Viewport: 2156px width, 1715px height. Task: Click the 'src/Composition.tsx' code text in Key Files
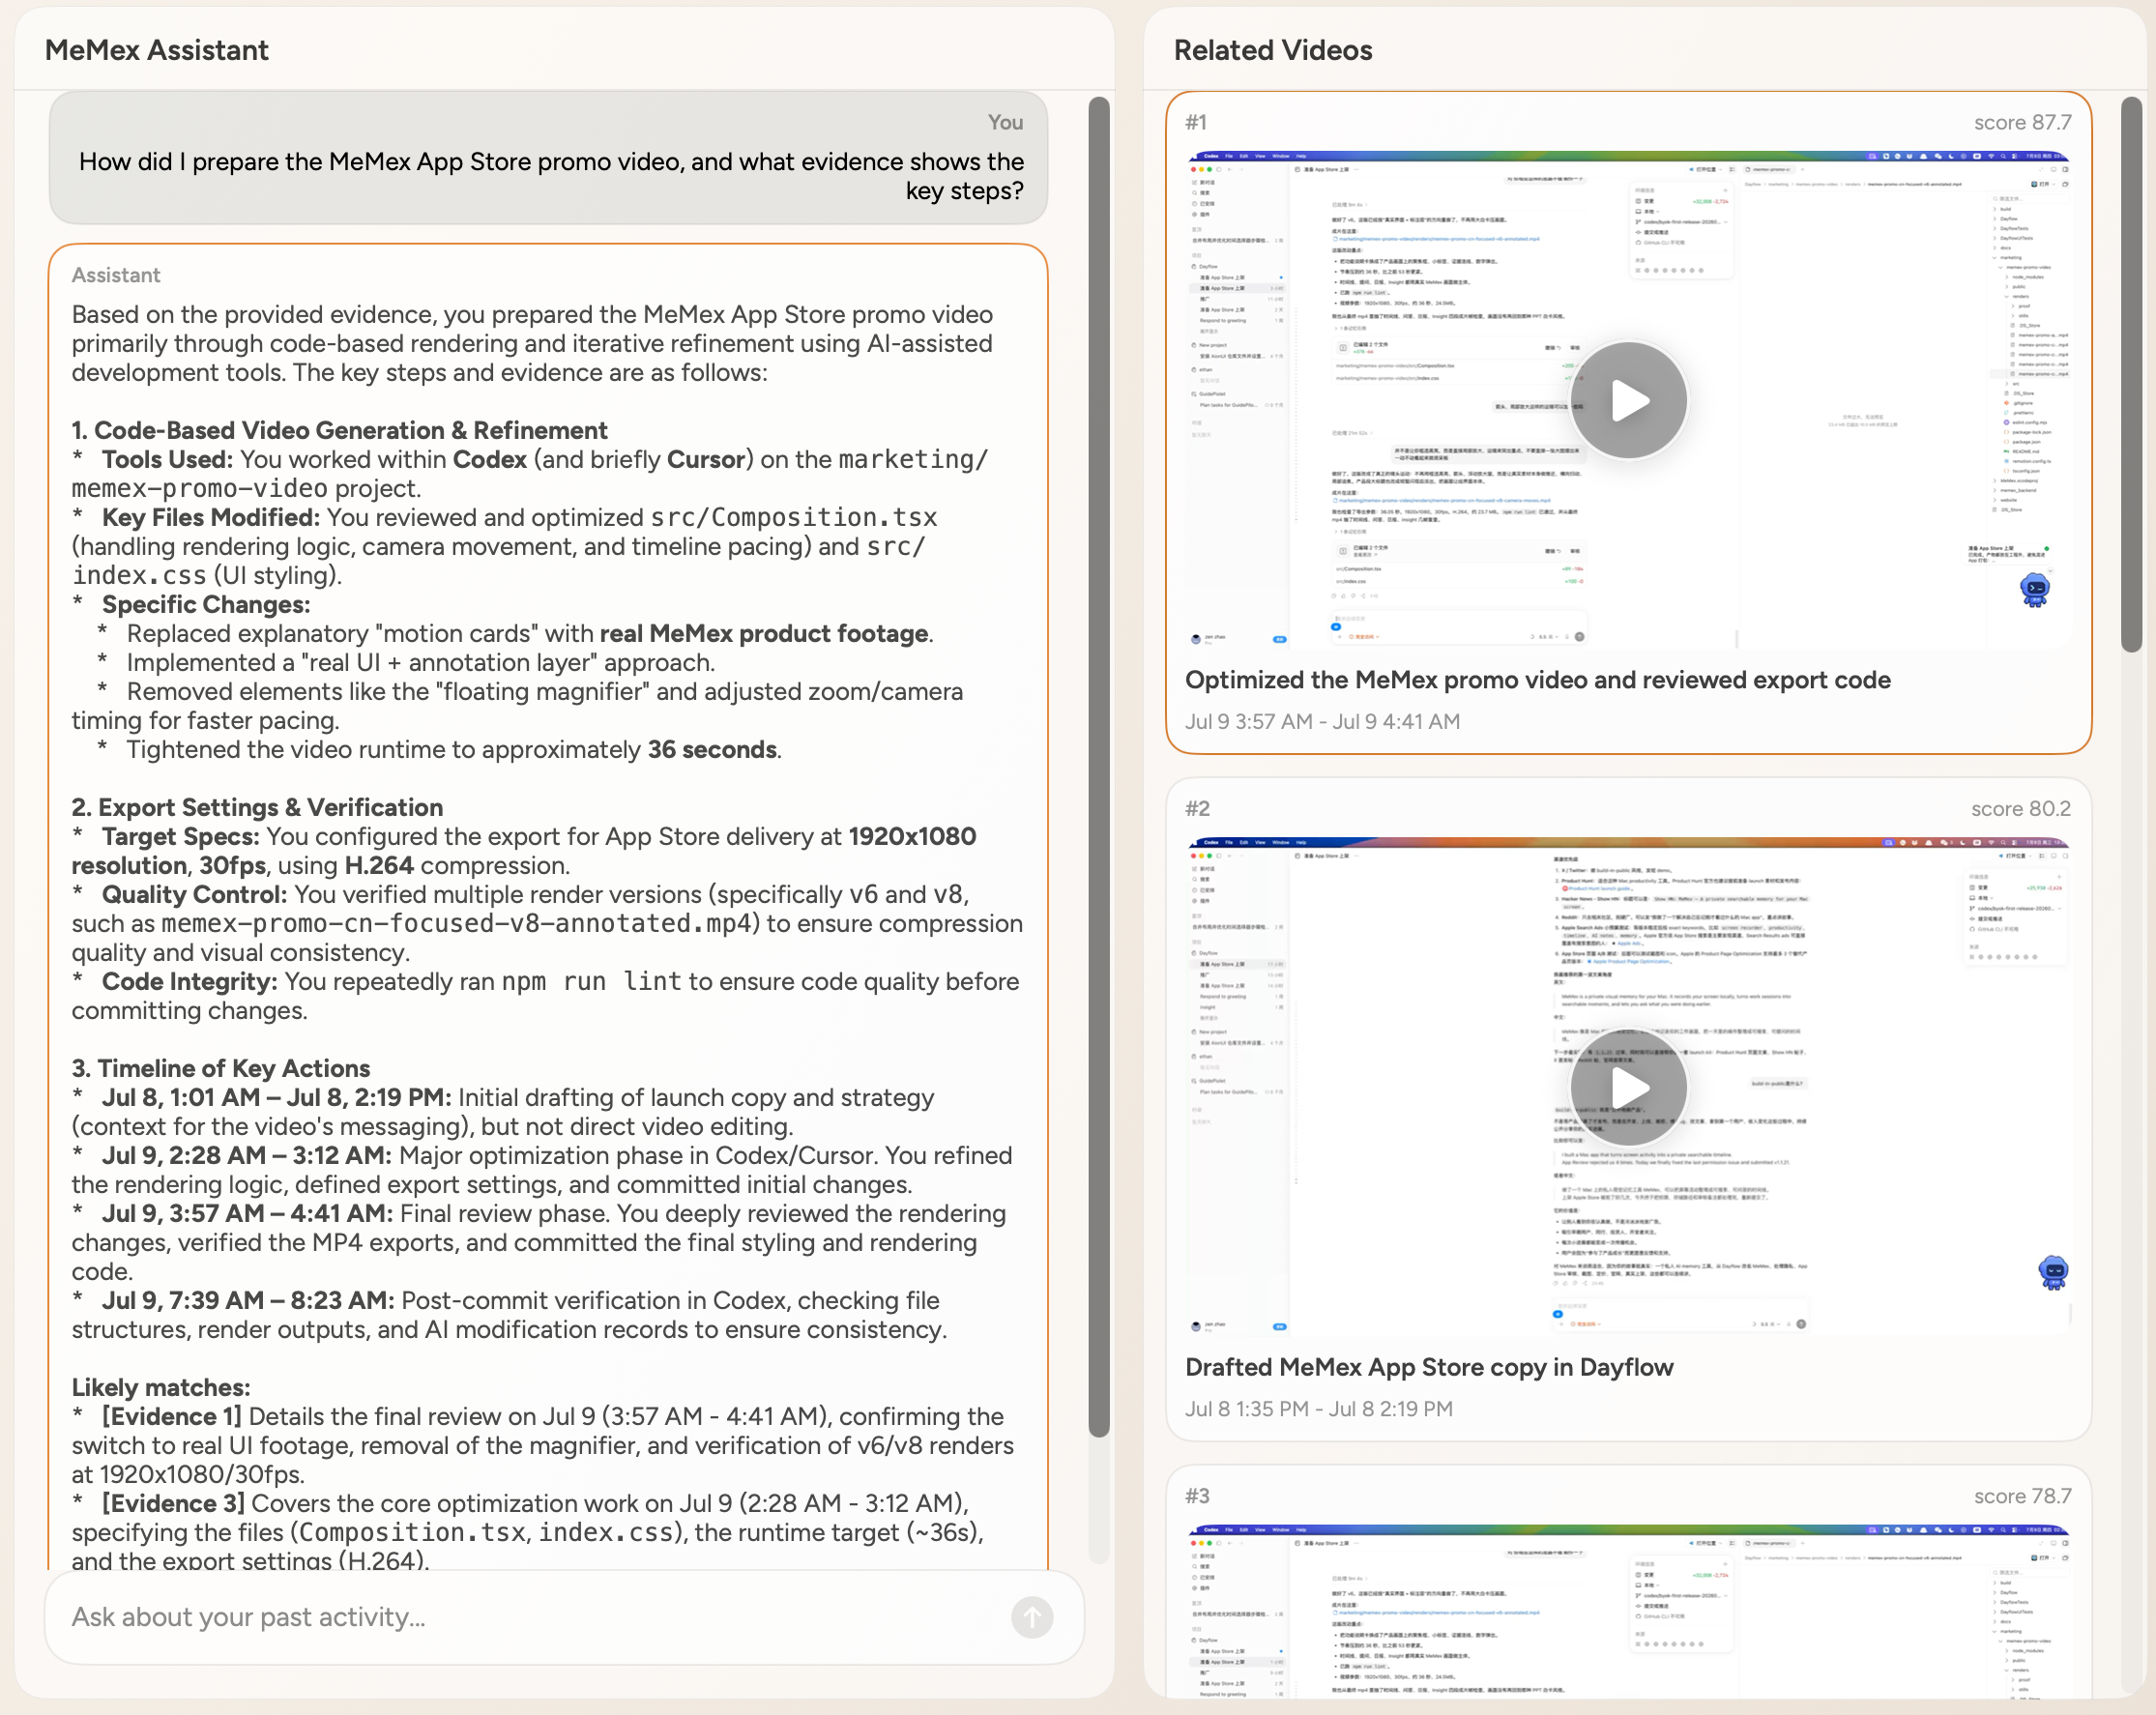(x=794, y=518)
